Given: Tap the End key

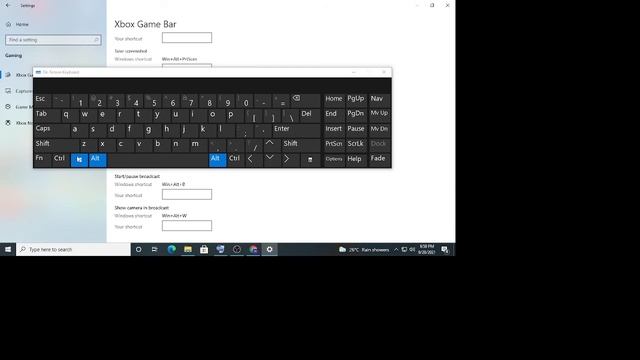Looking at the screenshot, I should pos(334,116).
